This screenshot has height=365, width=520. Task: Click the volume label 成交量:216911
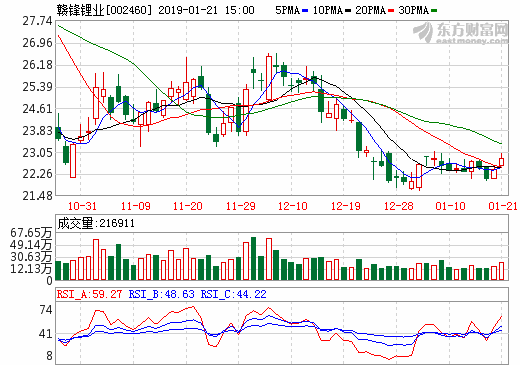96,223
